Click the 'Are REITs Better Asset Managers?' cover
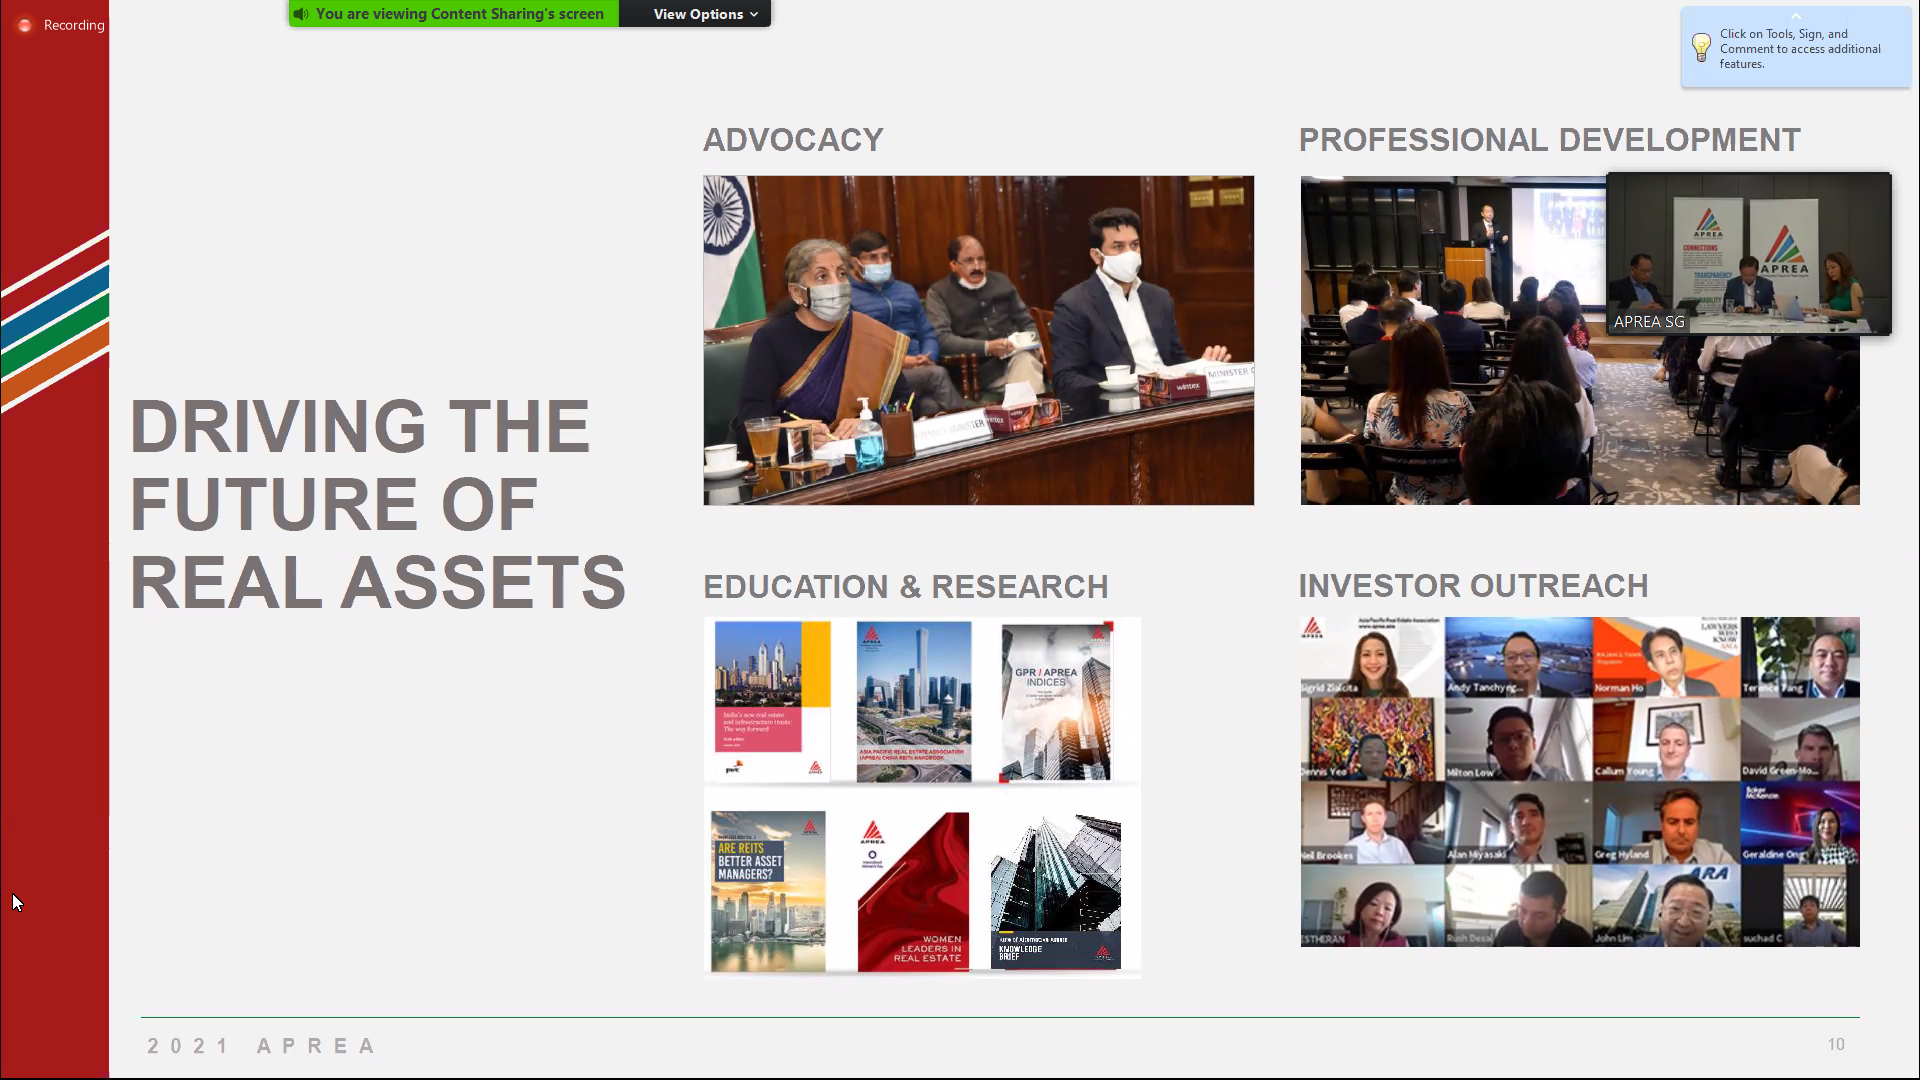 pos(768,890)
